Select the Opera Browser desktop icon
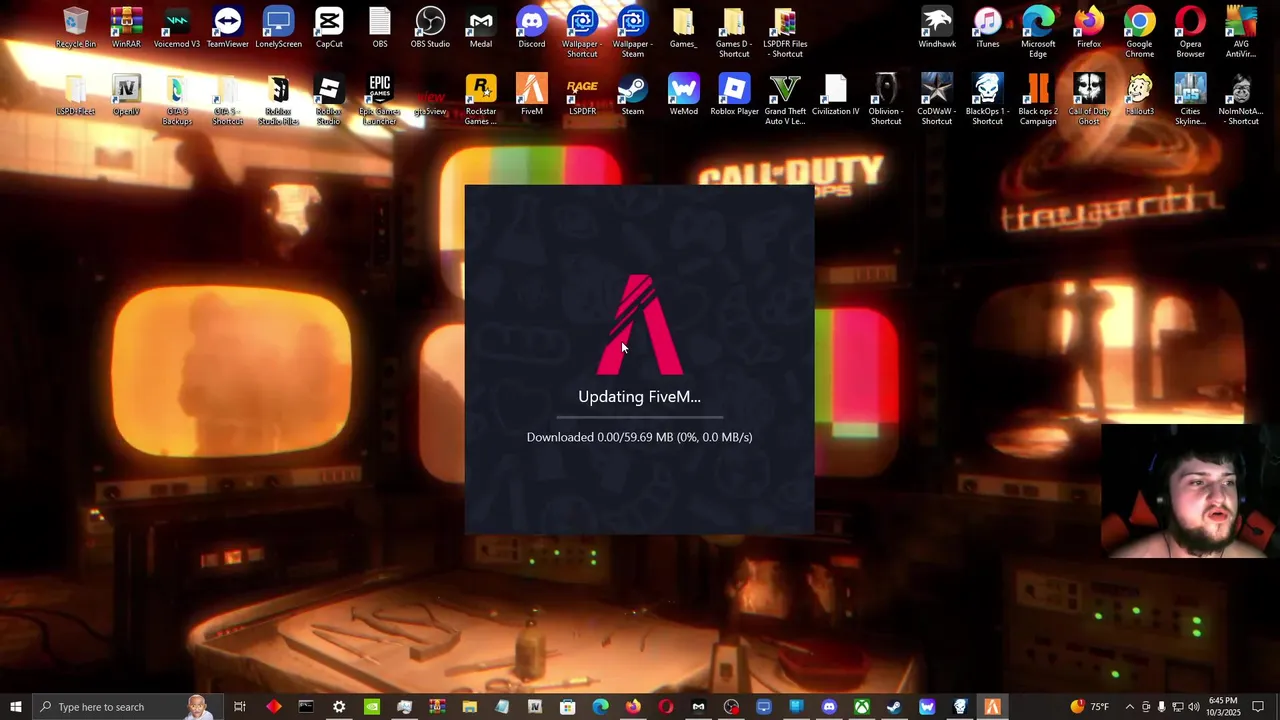1280x720 pixels. tap(1190, 33)
